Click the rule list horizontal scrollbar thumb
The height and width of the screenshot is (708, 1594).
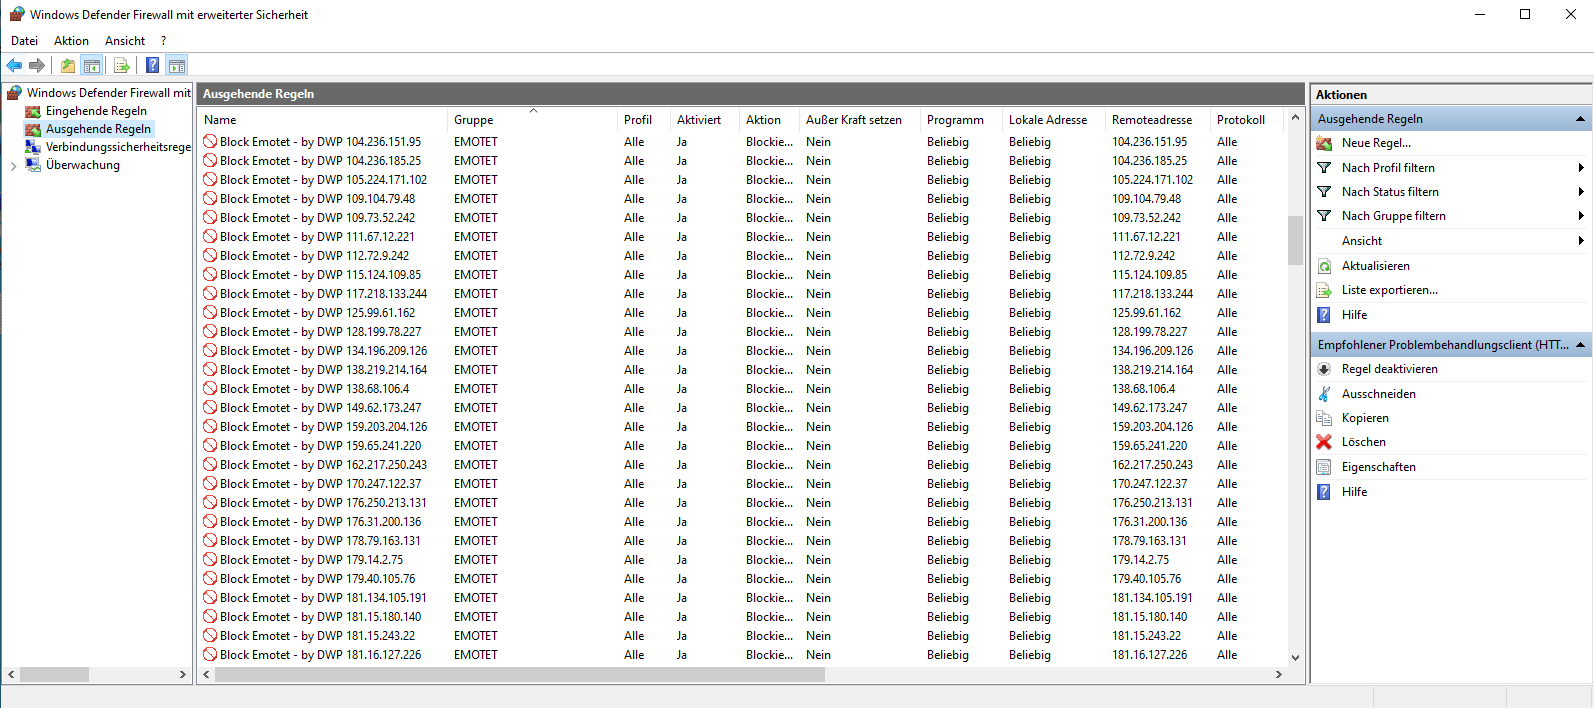pyautogui.click(x=520, y=675)
